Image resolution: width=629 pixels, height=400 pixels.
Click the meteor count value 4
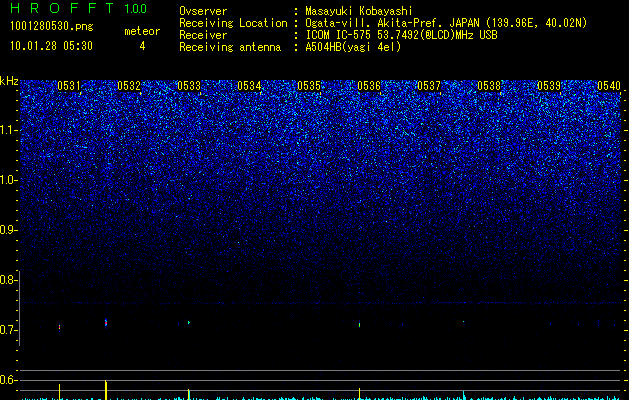point(142,46)
